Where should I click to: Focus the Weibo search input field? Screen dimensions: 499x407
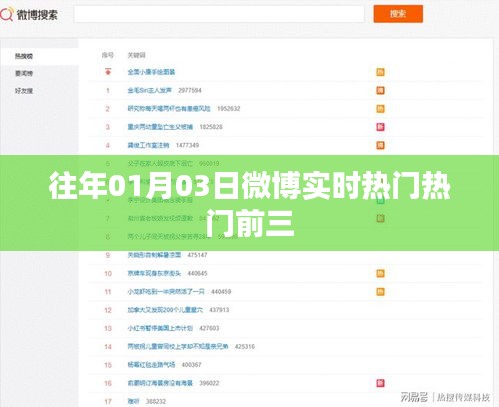[x=219, y=14]
